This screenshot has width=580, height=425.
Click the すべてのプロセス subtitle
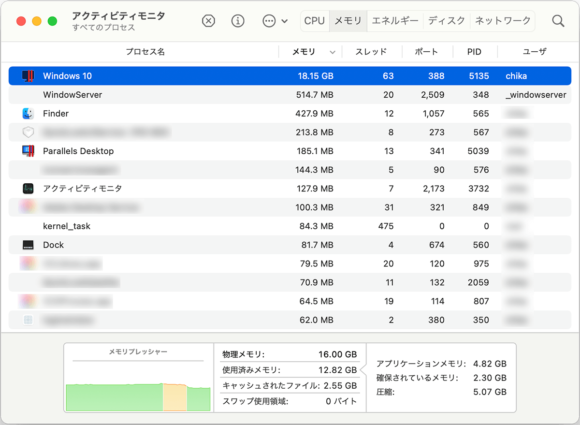coord(104,27)
